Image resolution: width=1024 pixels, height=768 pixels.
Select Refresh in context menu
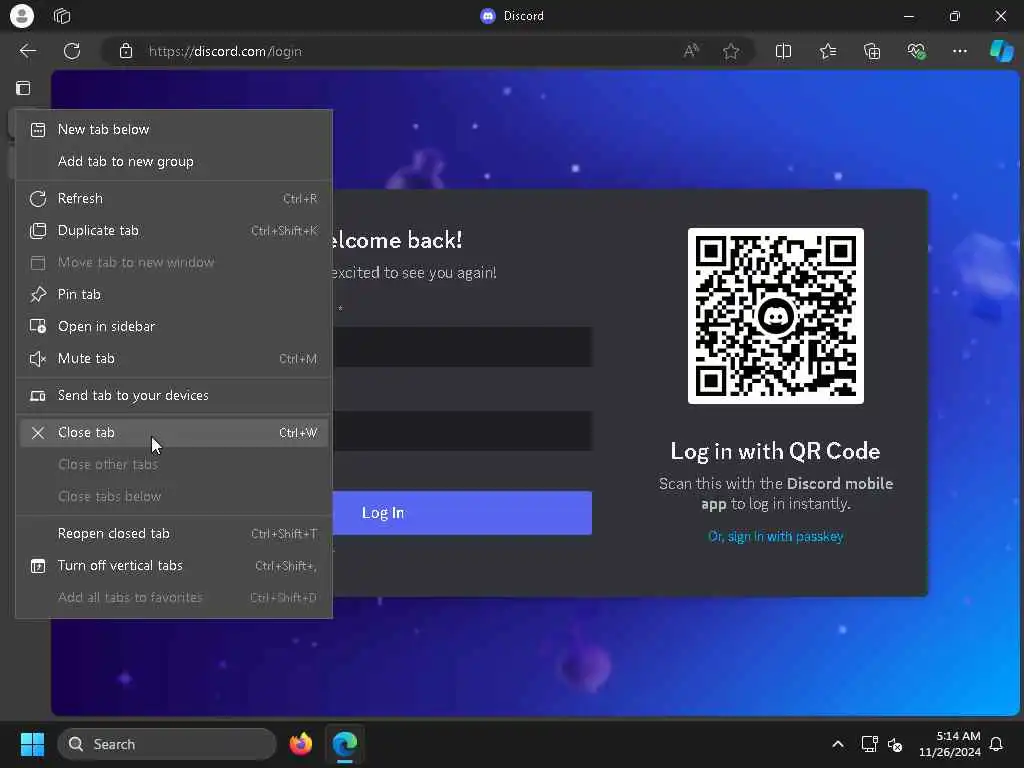[174, 199]
